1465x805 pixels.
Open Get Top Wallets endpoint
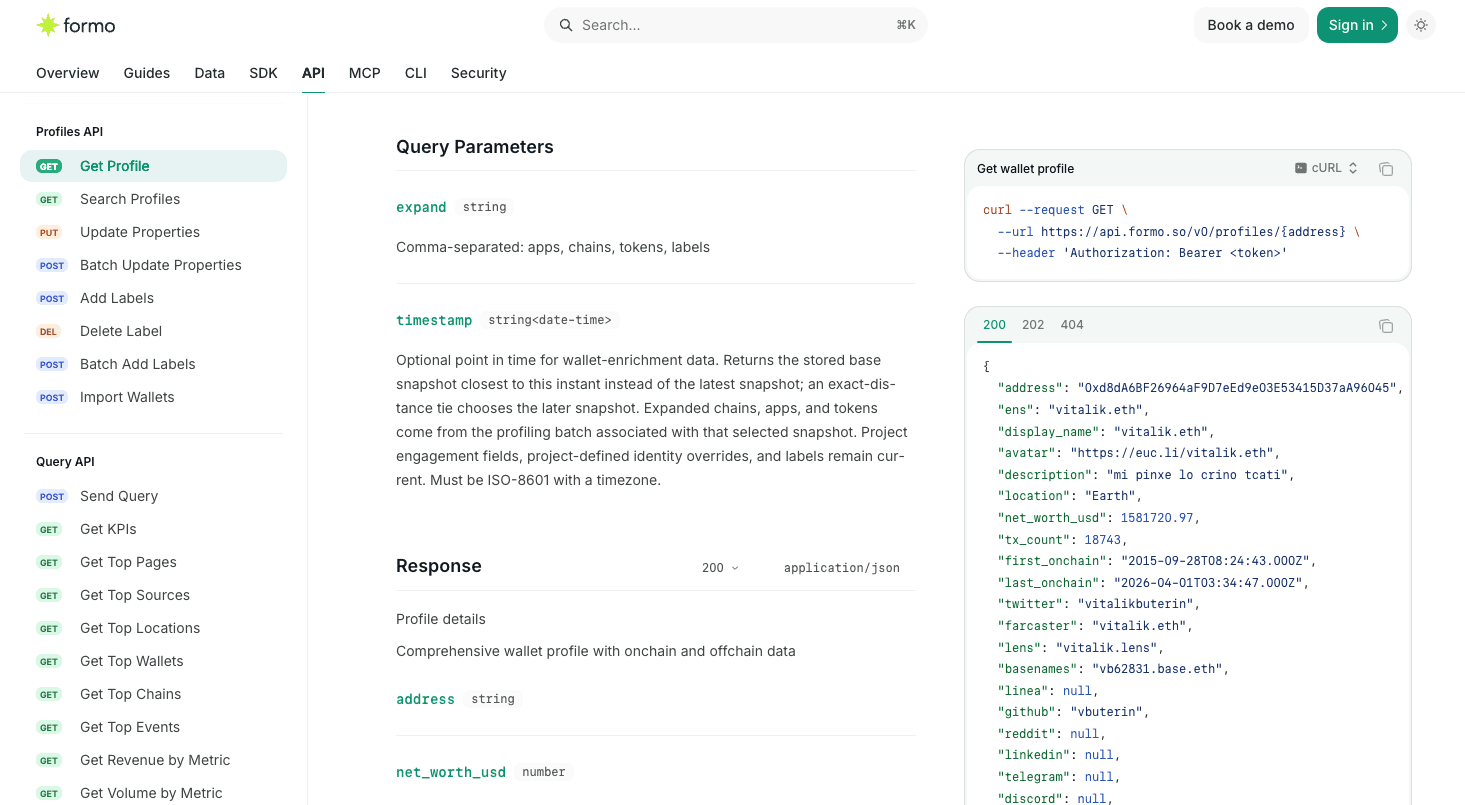pos(154,661)
